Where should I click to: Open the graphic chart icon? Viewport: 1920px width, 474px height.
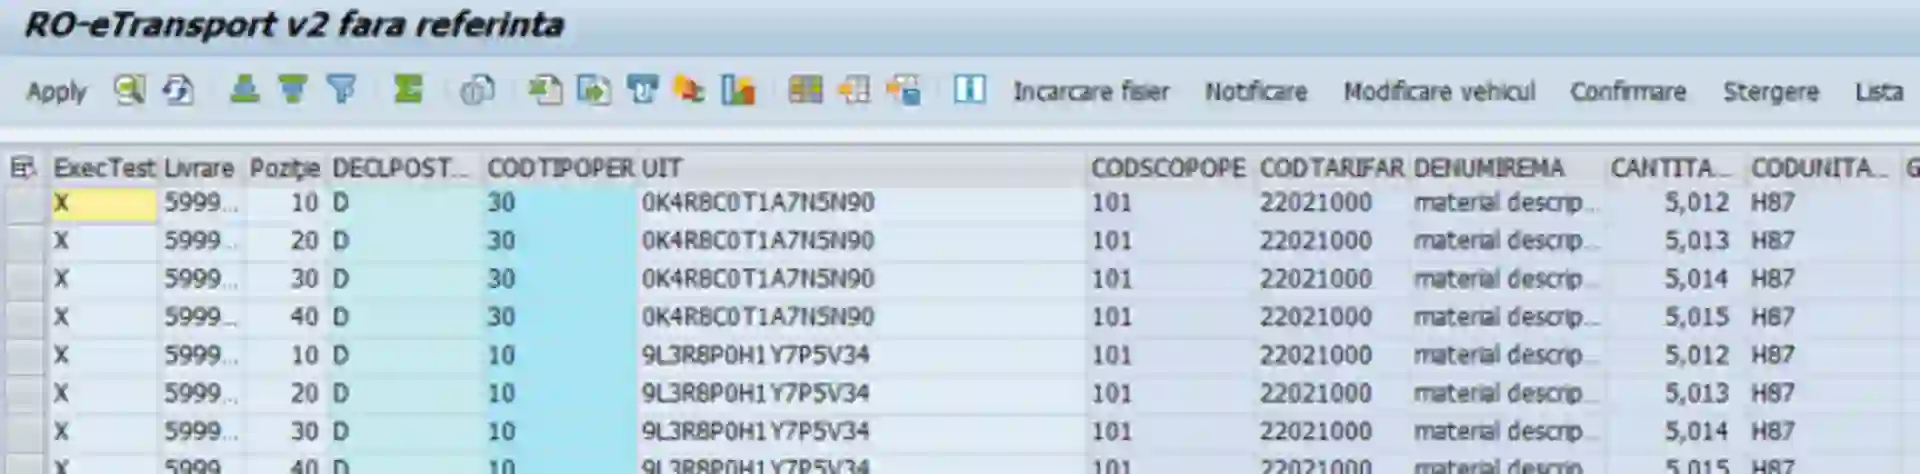(738, 91)
